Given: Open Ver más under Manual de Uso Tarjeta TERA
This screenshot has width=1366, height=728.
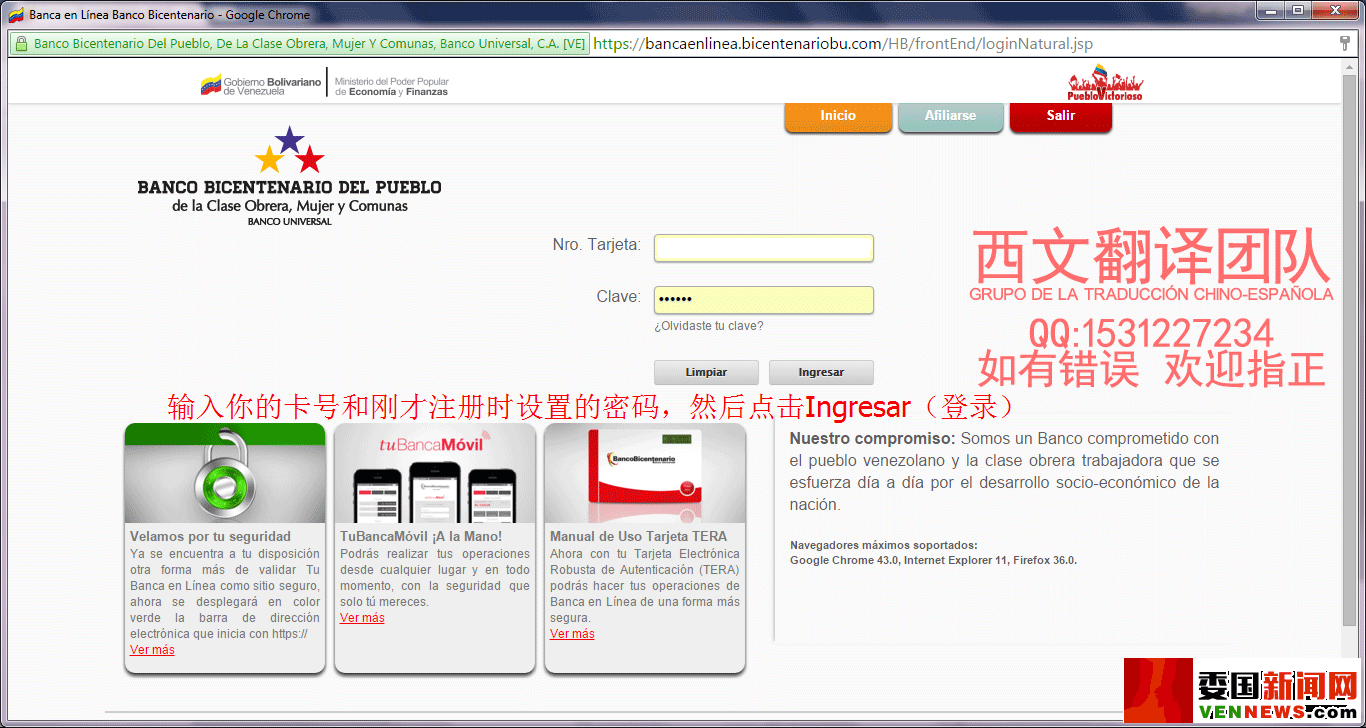Looking at the screenshot, I should tap(572, 634).
